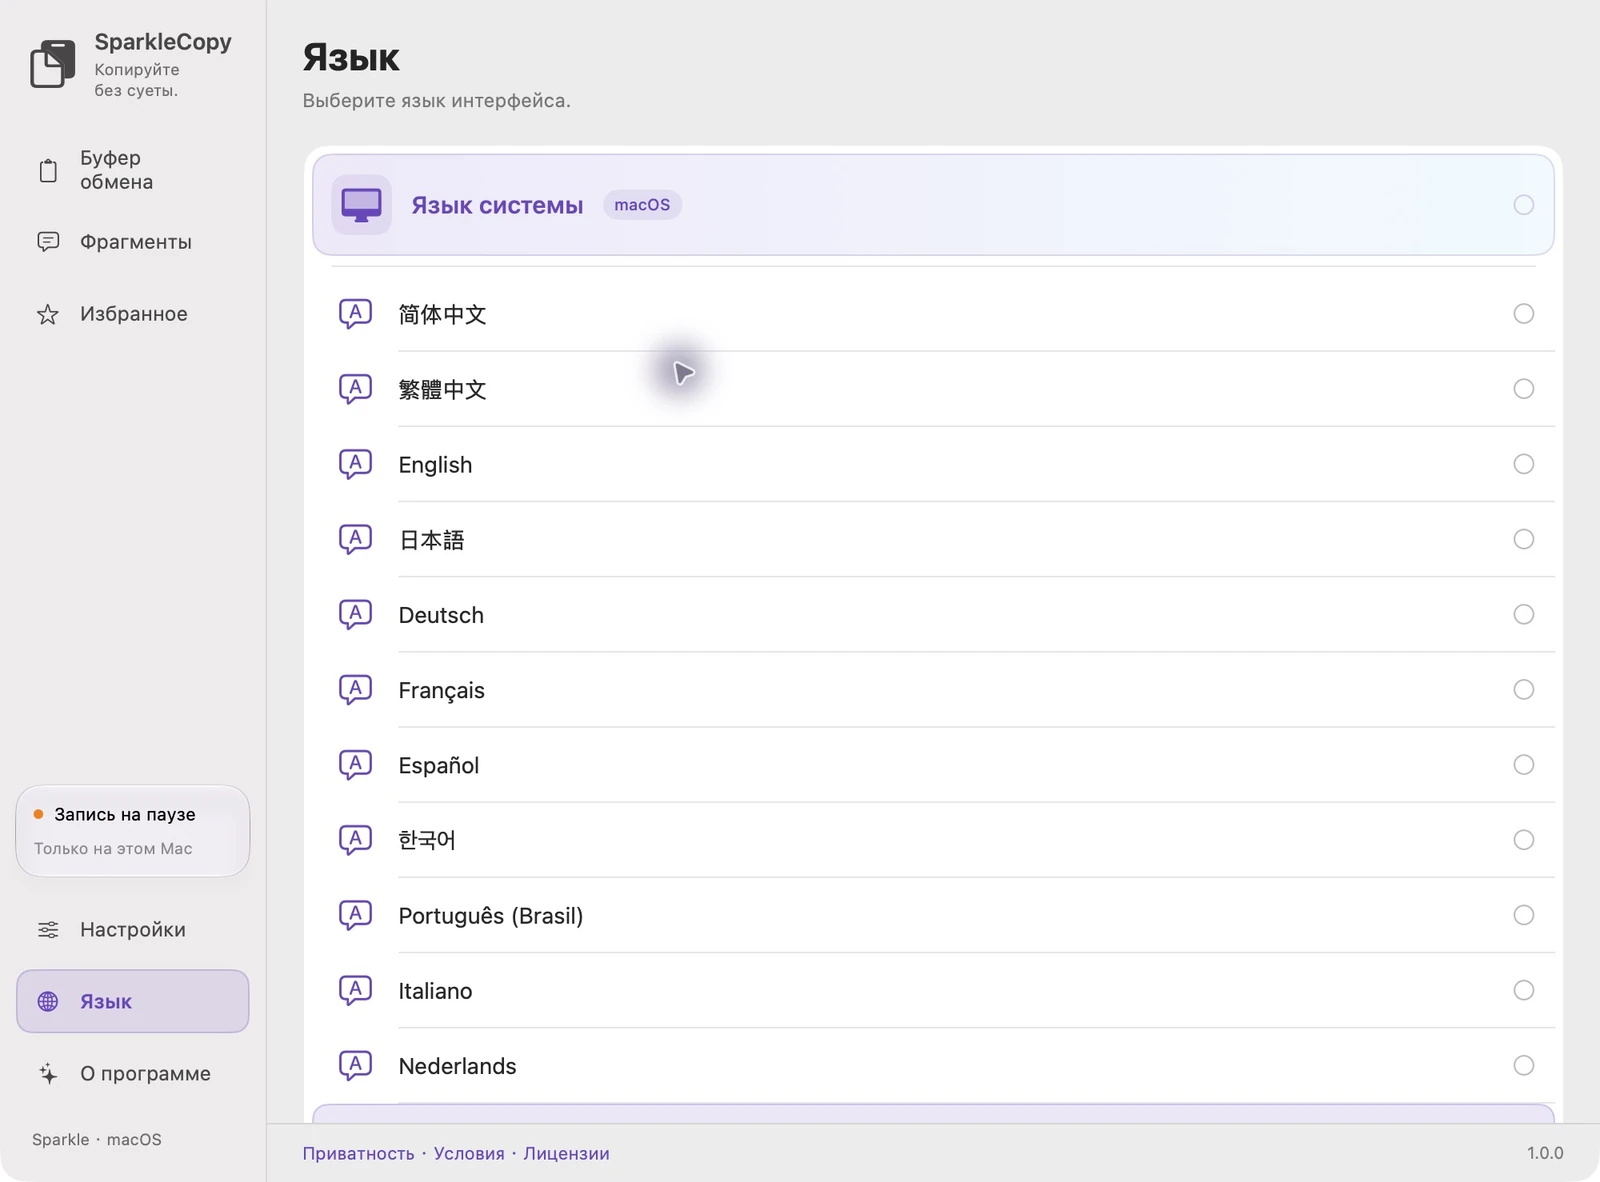1600x1182 pixels.
Task: Click the Фрагменты speech bubble icon
Action: tap(48, 242)
